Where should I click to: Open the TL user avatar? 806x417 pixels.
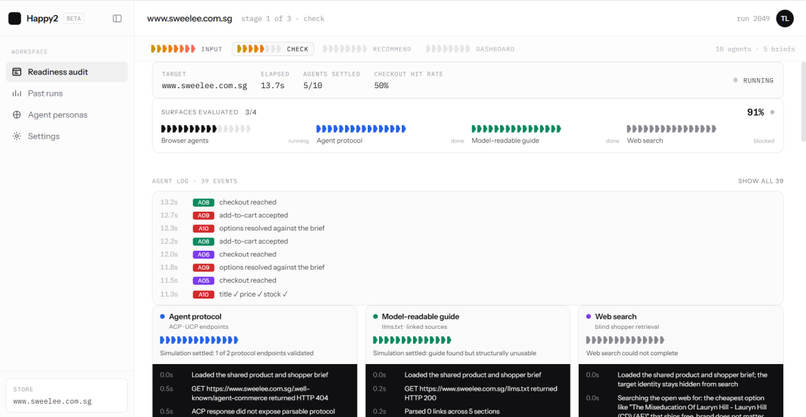pyautogui.click(x=784, y=19)
